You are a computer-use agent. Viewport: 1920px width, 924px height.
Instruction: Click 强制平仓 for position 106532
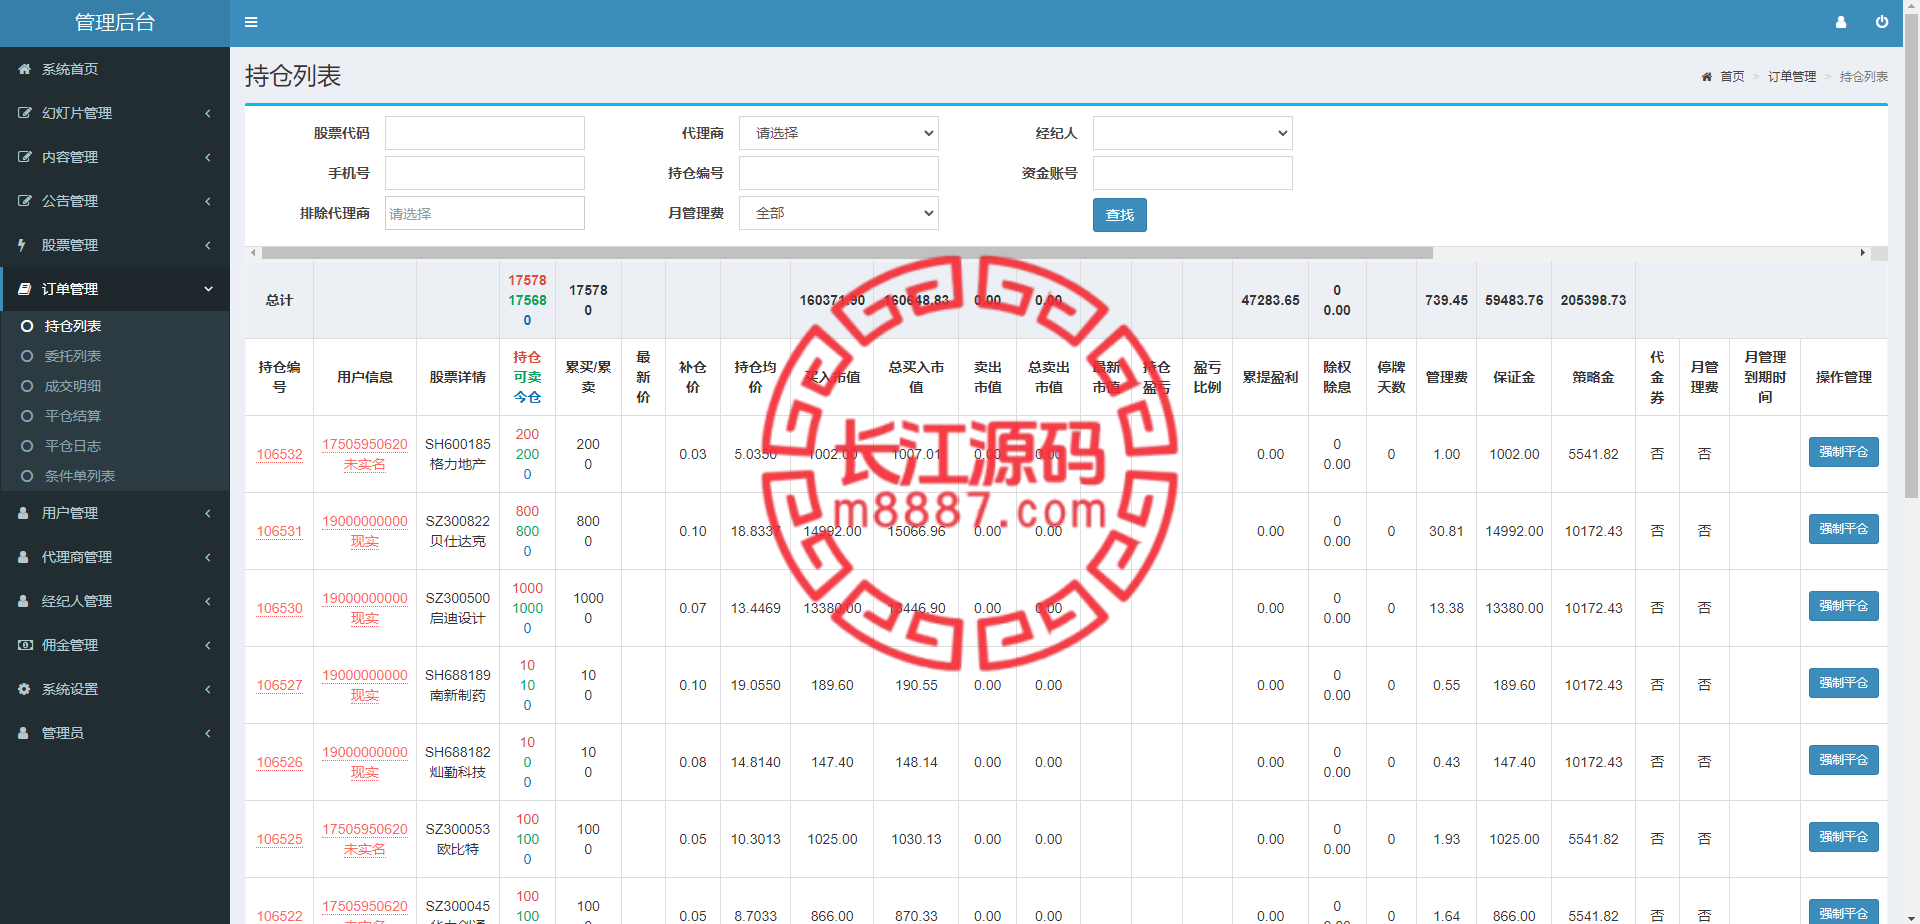pos(1843,452)
